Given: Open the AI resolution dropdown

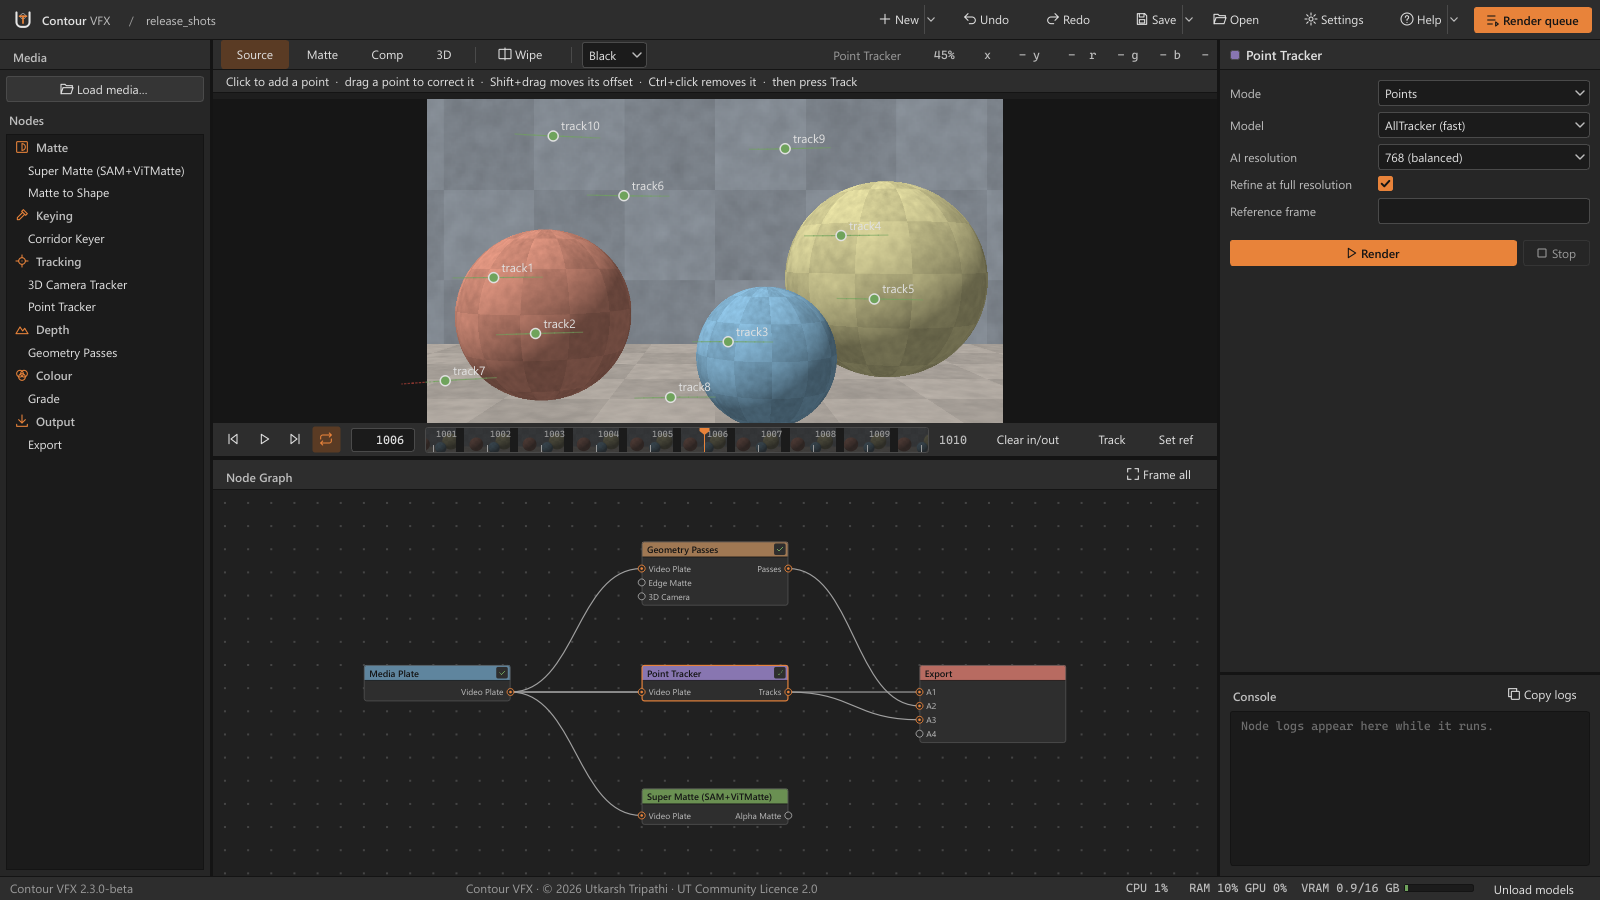Looking at the screenshot, I should (x=1483, y=157).
